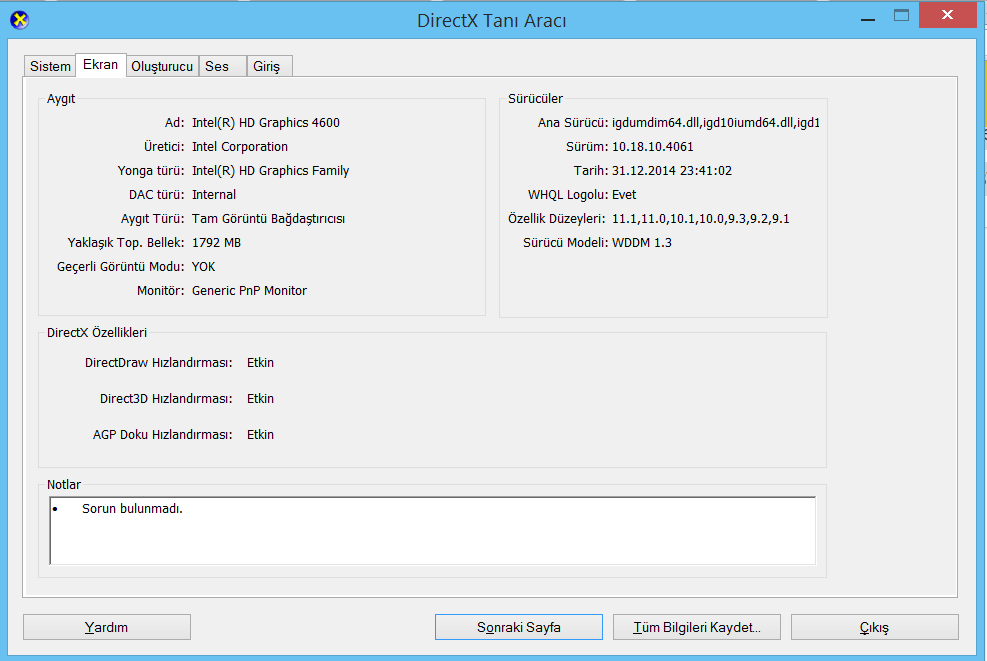Click the Sorun bulunmadı note
The image size is (987, 661).
132,509
